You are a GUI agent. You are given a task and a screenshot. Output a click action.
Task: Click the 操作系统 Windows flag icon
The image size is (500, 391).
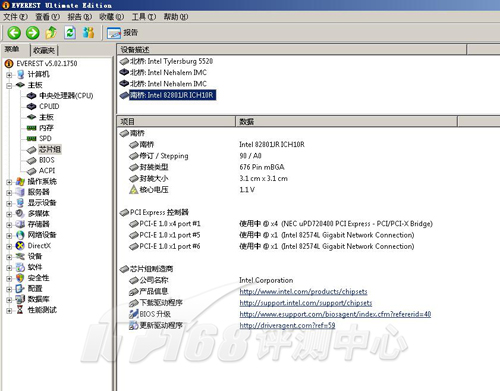pos(20,182)
